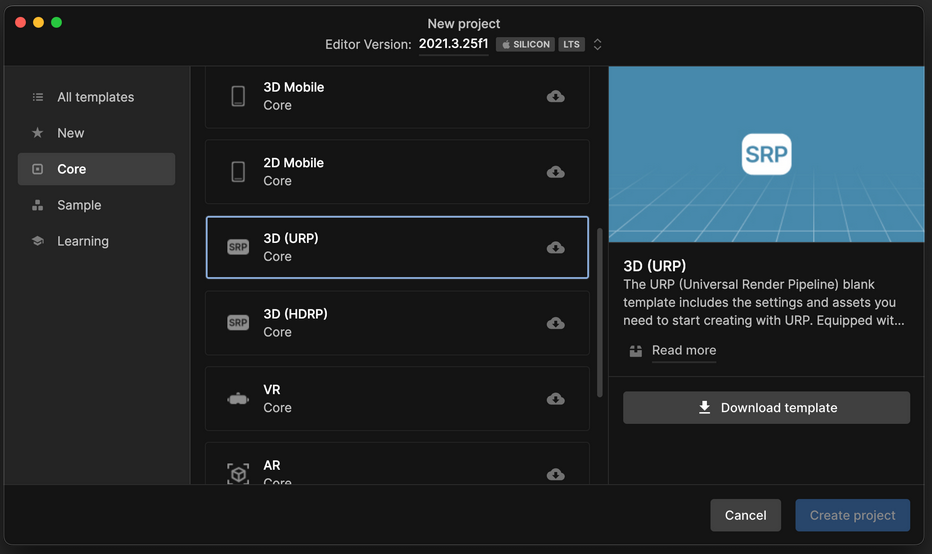Click the Create project button
The image size is (932, 554).
(x=852, y=515)
